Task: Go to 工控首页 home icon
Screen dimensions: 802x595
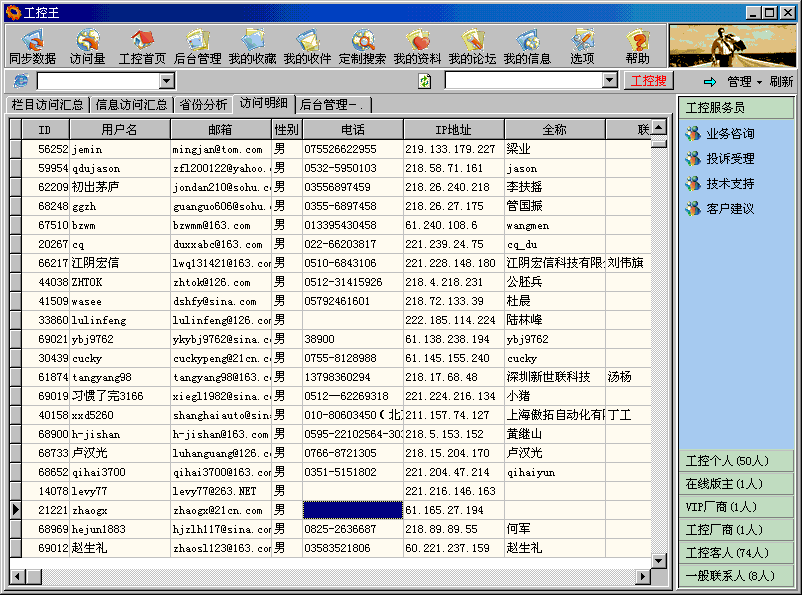Action: [x=143, y=46]
